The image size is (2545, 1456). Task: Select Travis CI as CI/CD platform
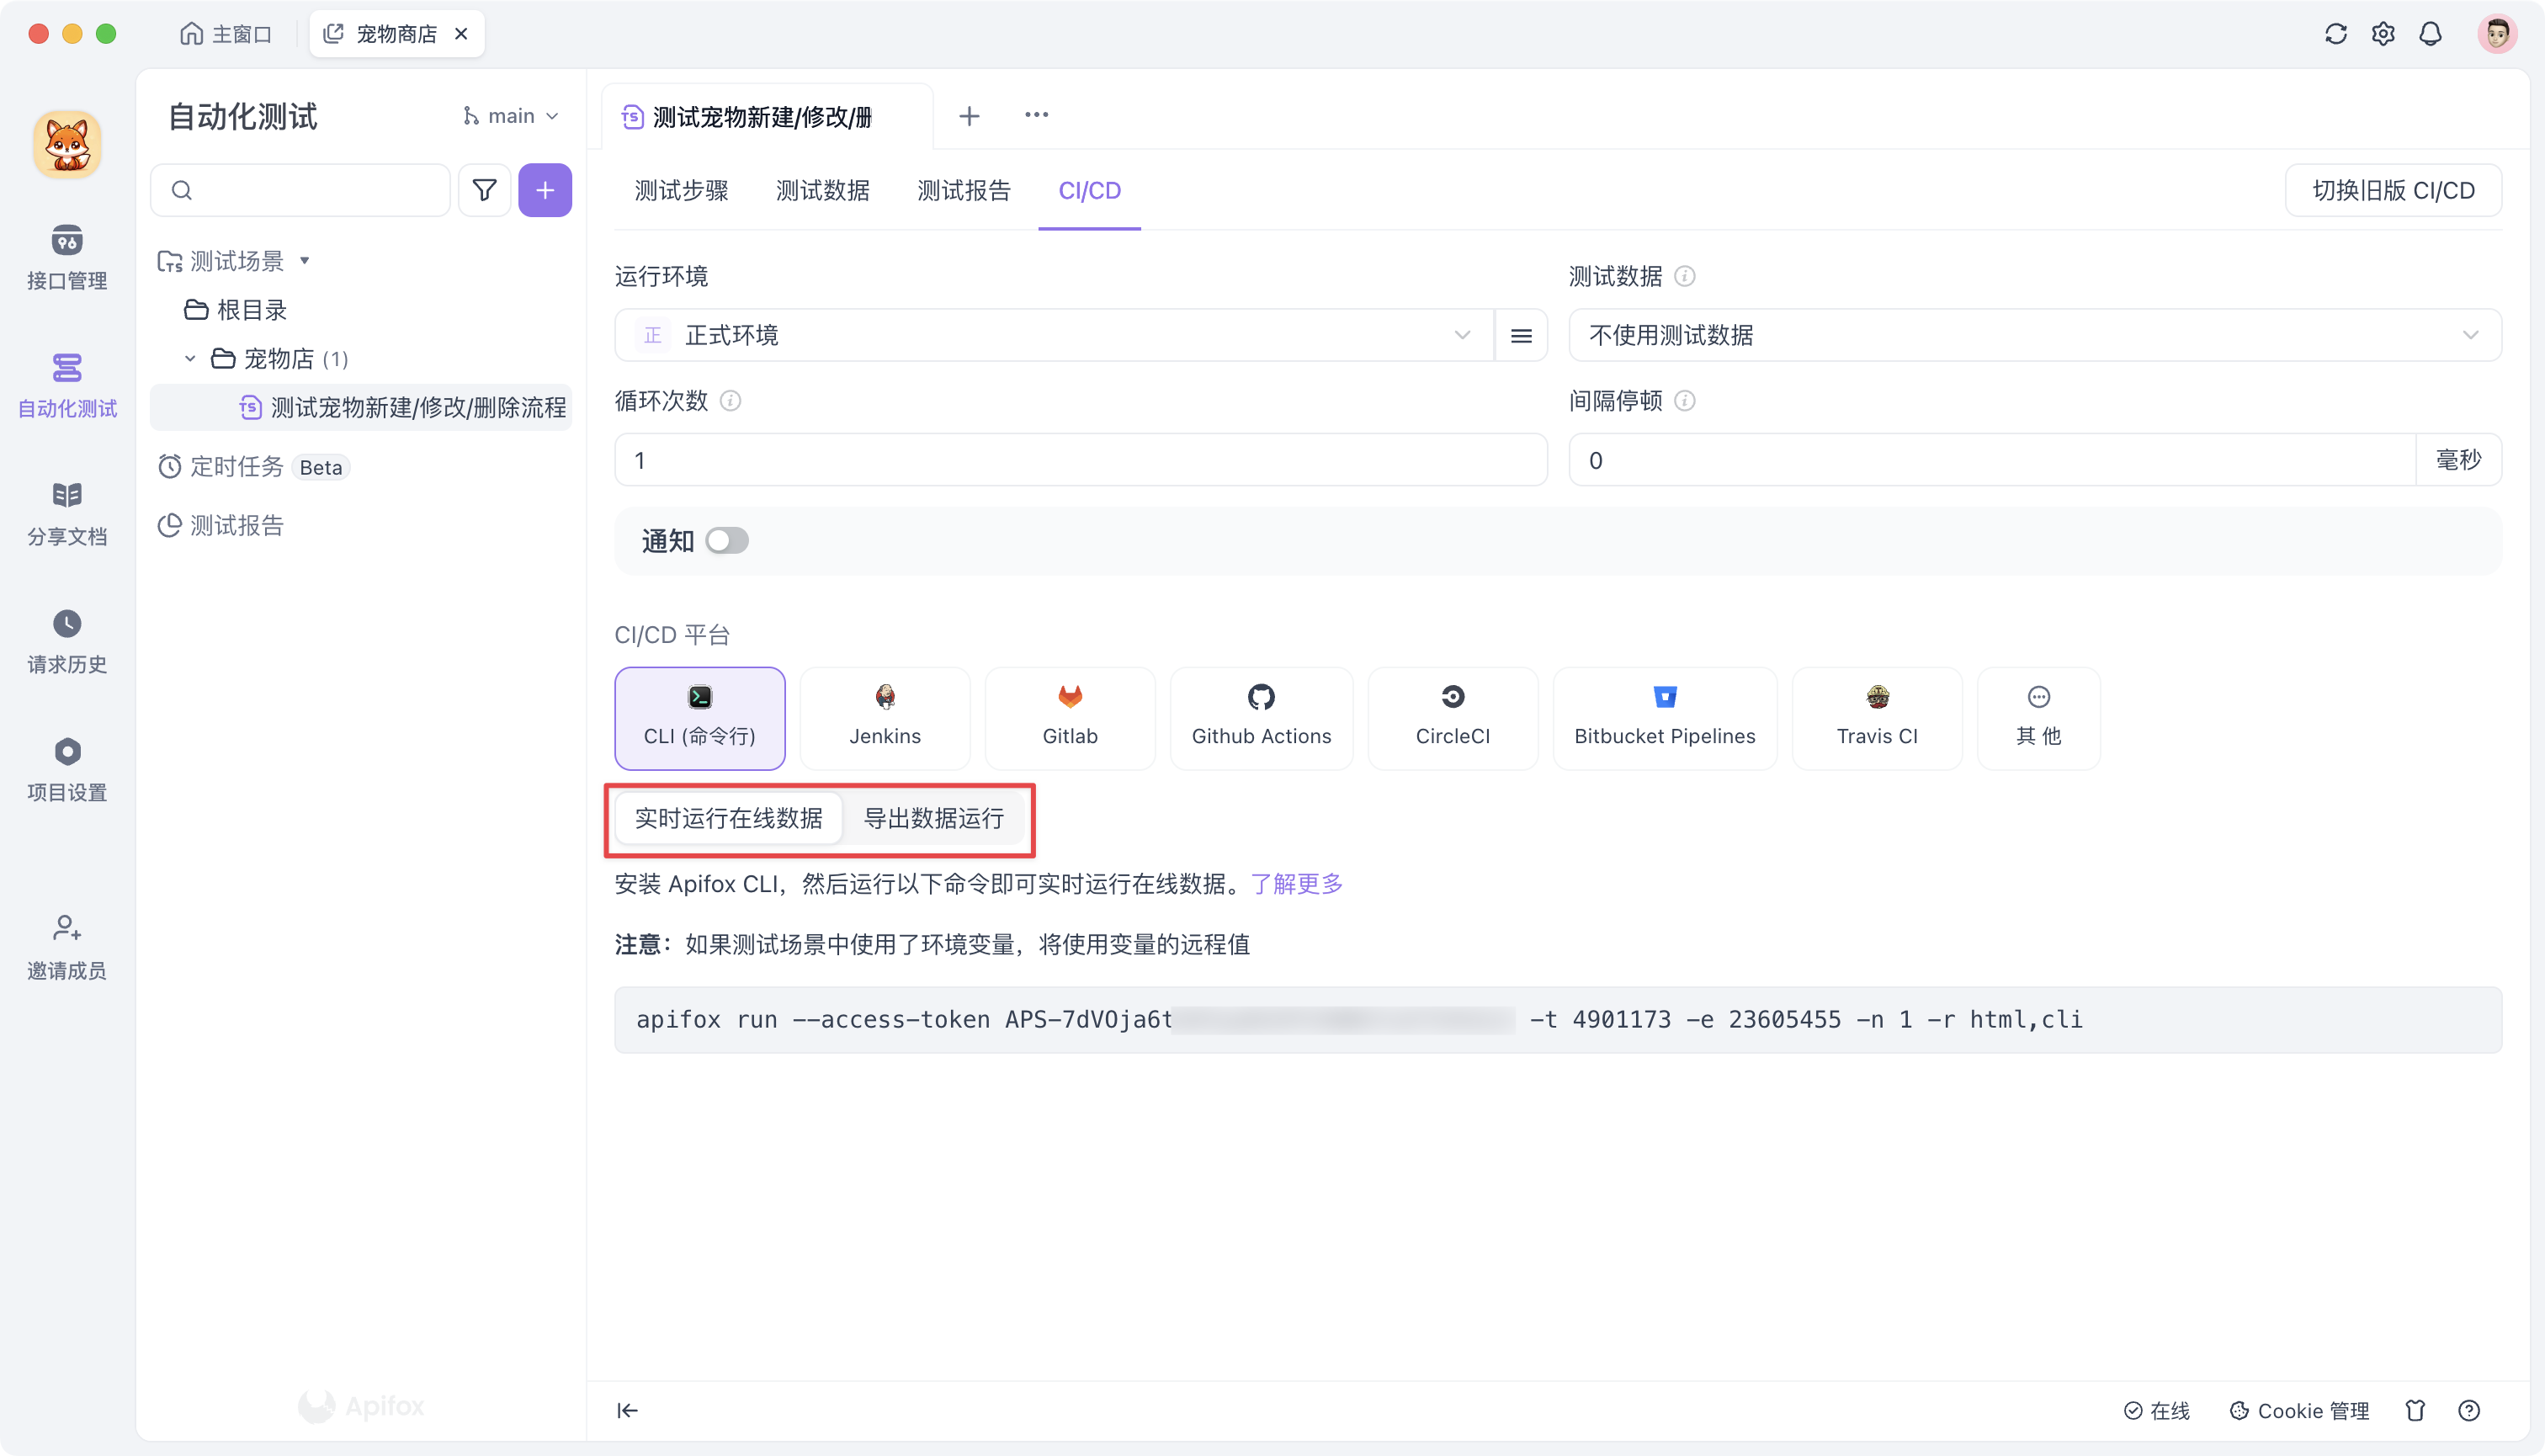coord(1877,717)
